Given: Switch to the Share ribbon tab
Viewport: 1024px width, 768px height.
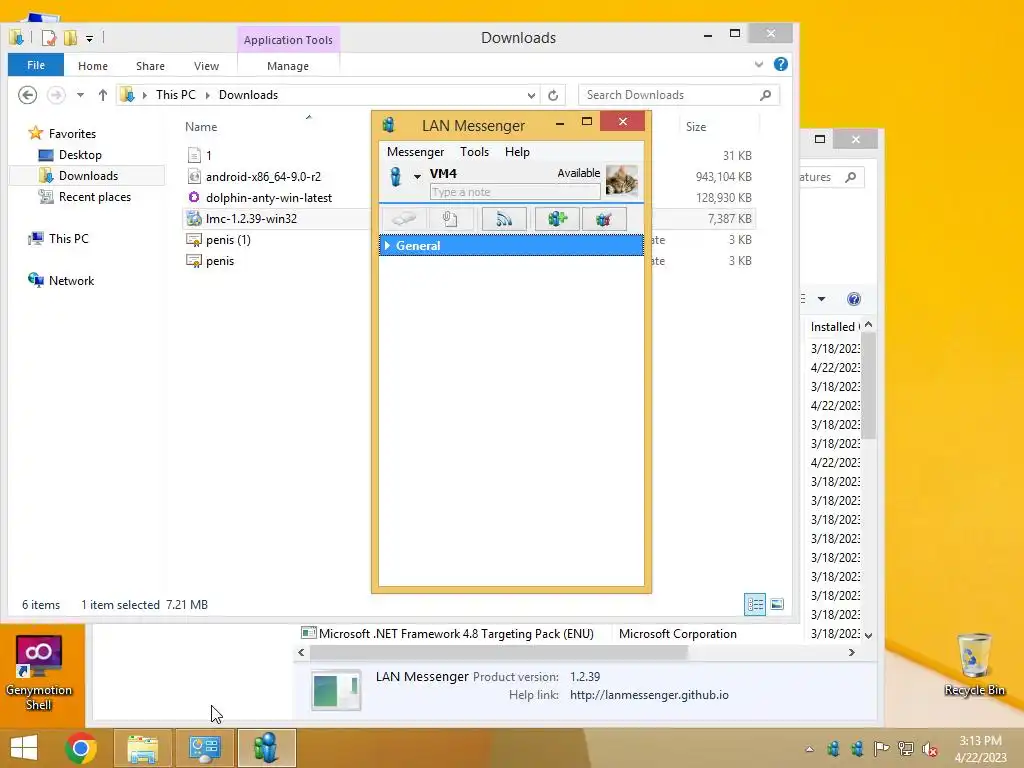Looking at the screenshot, I should click(x=150, y=66).
